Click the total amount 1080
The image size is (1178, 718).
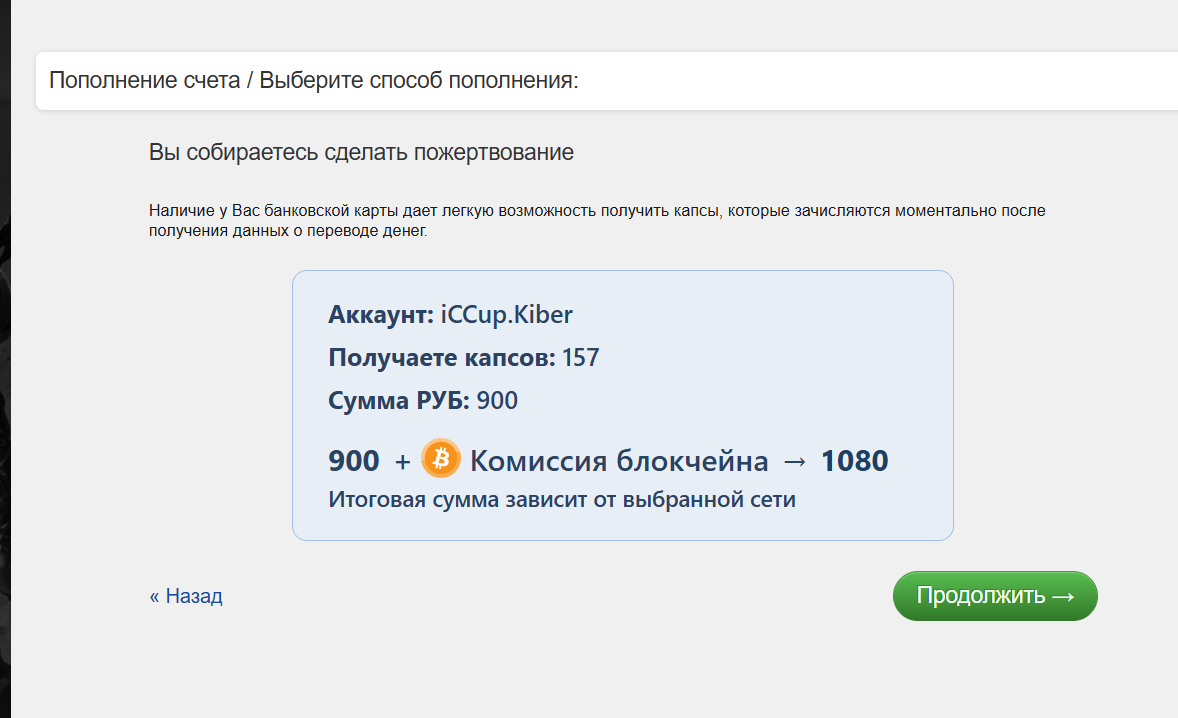(855, 460)
